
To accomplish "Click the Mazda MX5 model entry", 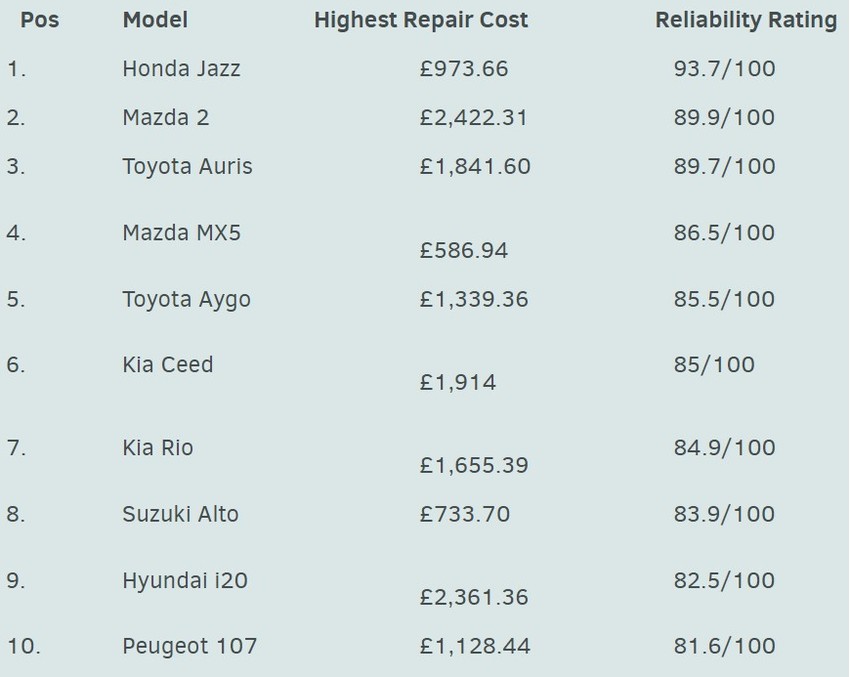I will 182,233.
